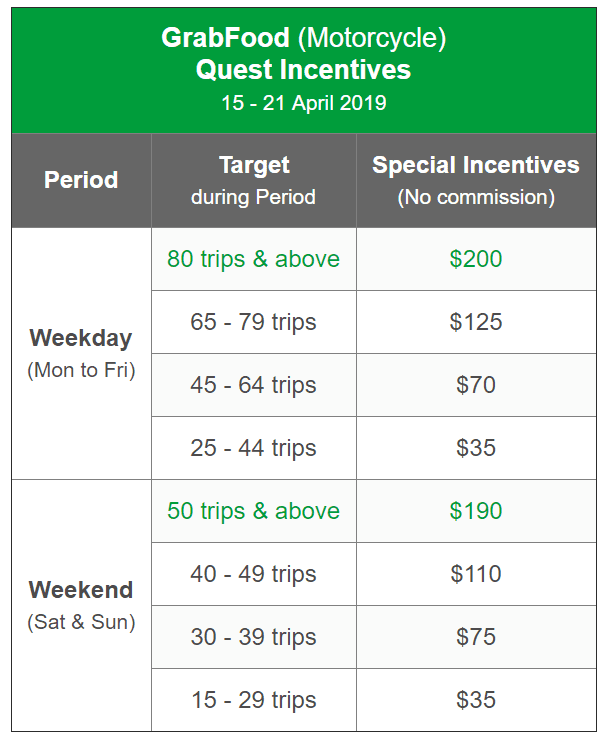Click the $70 incentive value
This screenshot has width=606, height=741.
476,385
